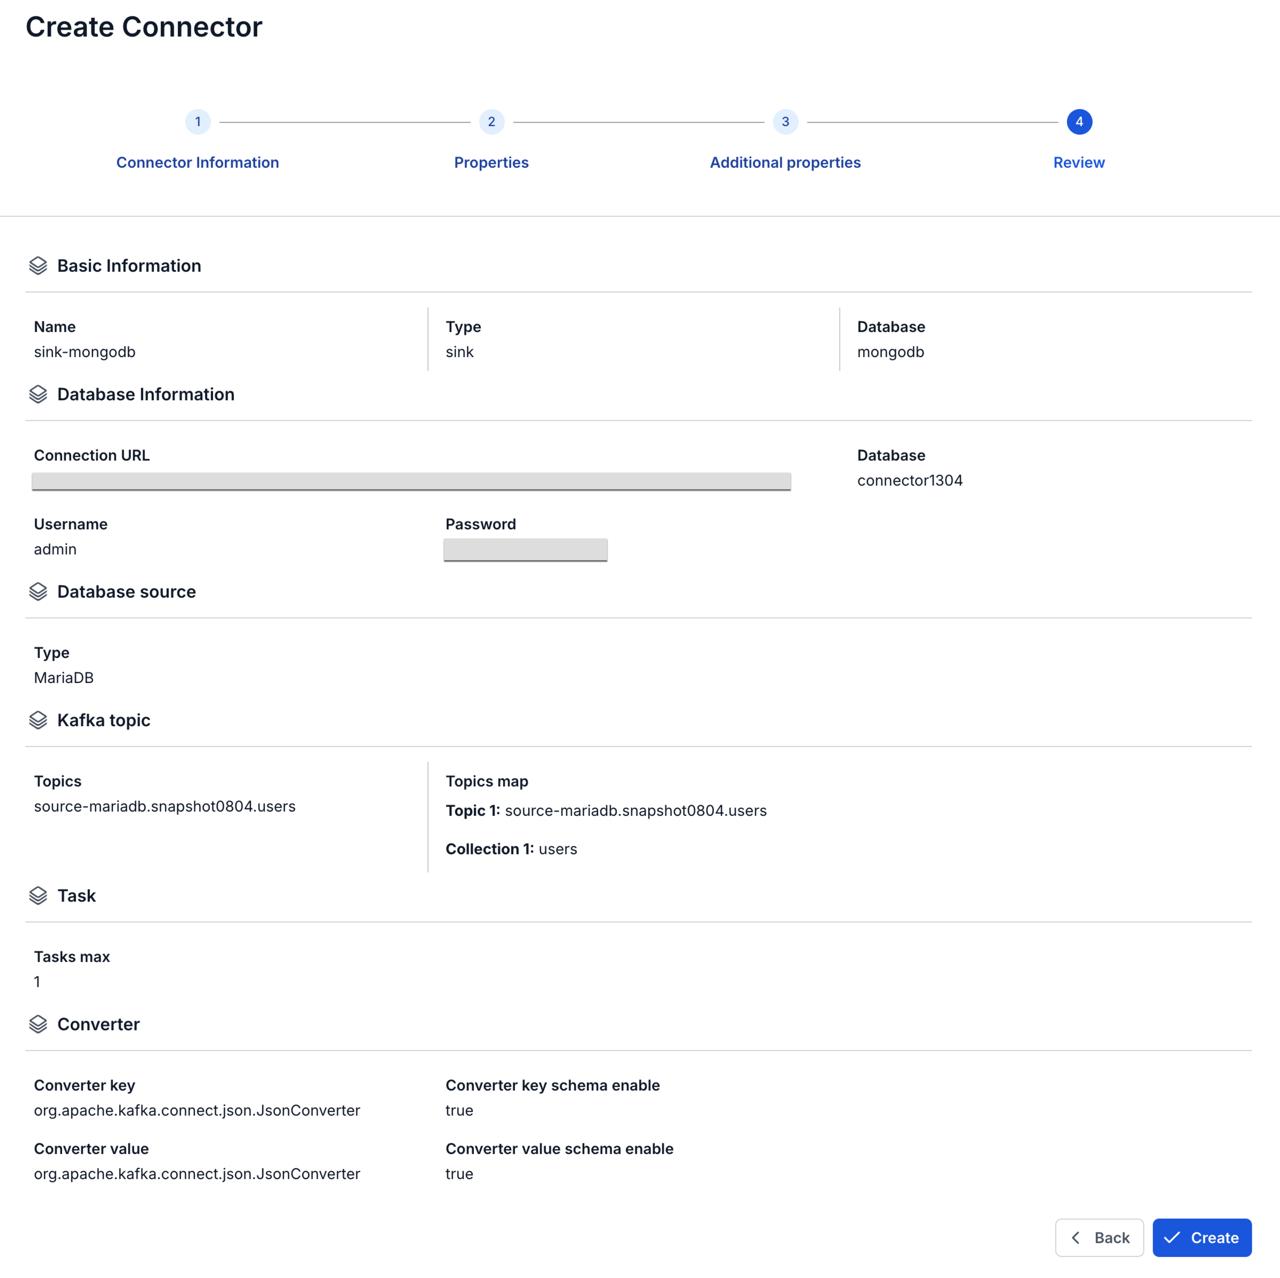
Task: Click Converter key schema enable true
Action: coord(460,1110)
